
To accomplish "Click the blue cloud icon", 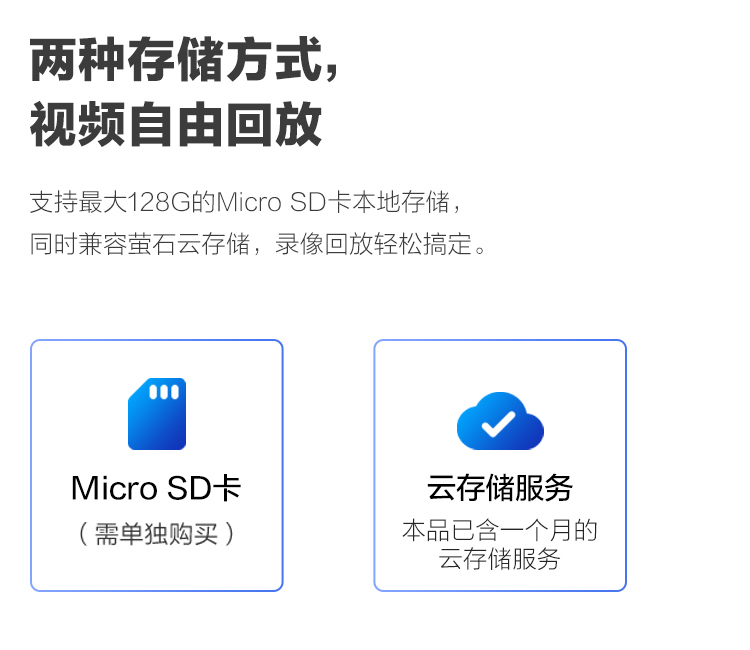I will tap(500, 421).
